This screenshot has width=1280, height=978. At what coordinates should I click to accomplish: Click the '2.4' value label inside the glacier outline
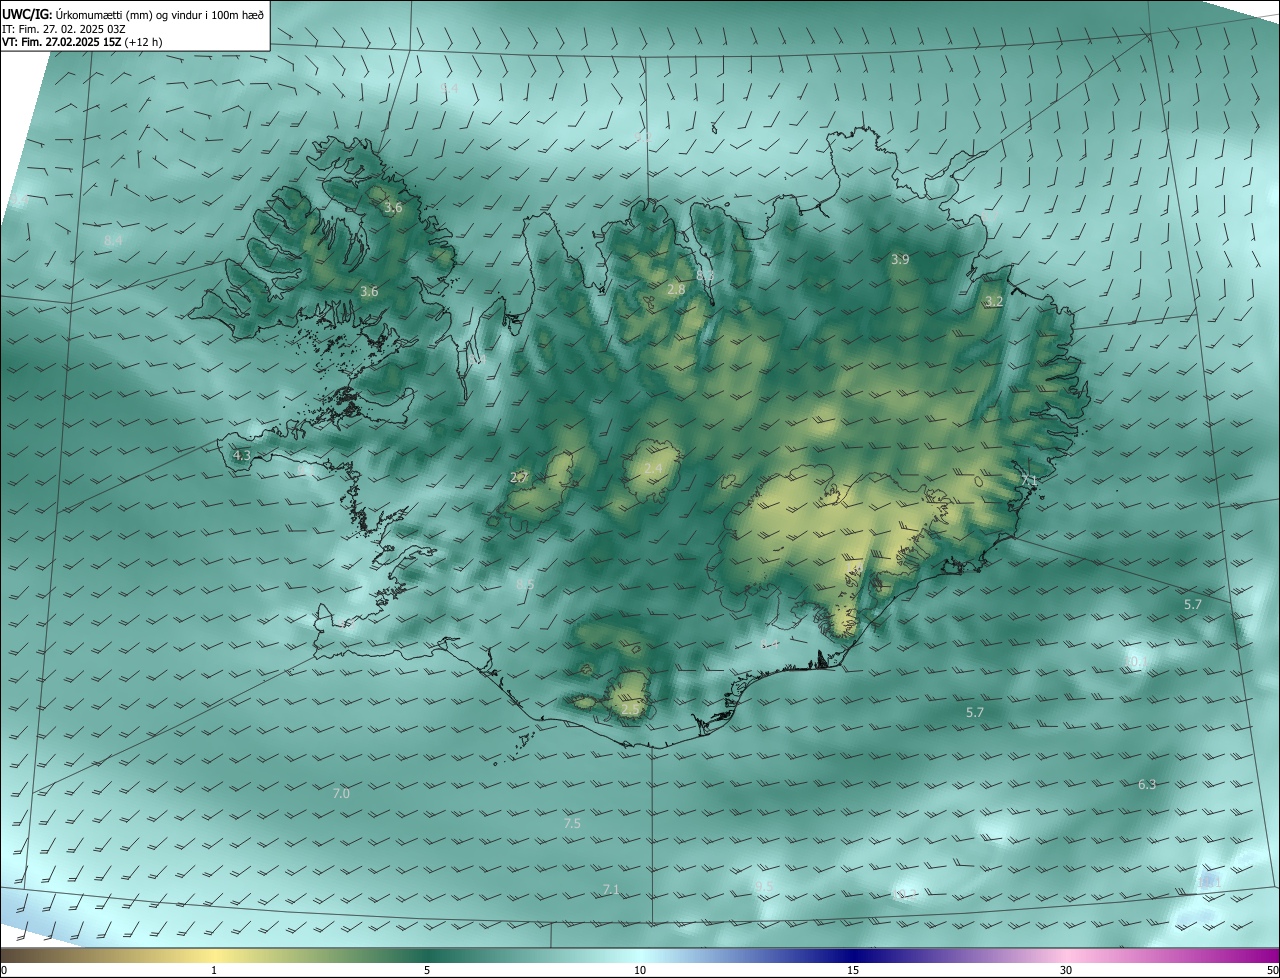pyautogui.click(x=653, y=468)
